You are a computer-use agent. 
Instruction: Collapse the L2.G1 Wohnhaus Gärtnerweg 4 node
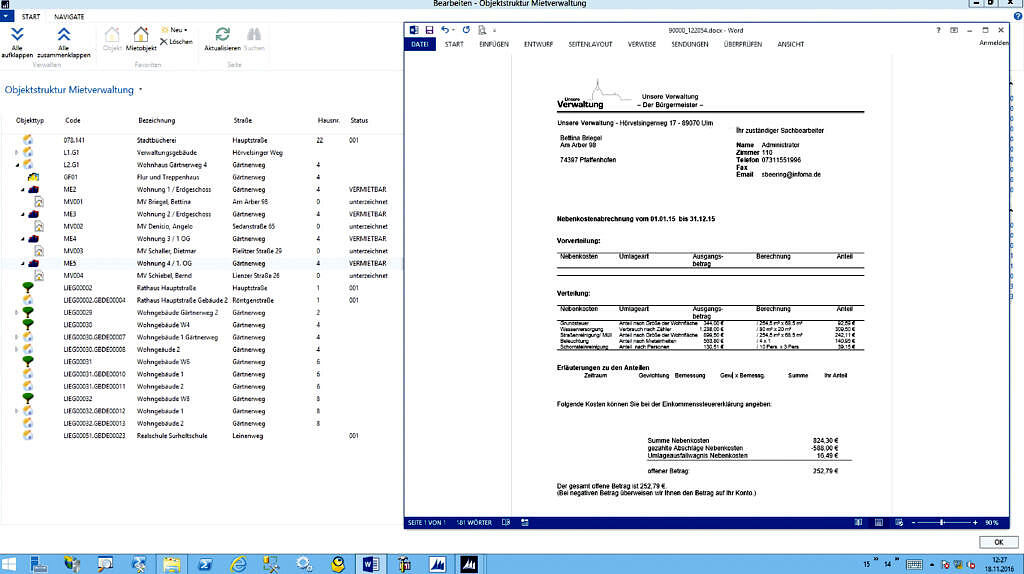tap(16, 165)
